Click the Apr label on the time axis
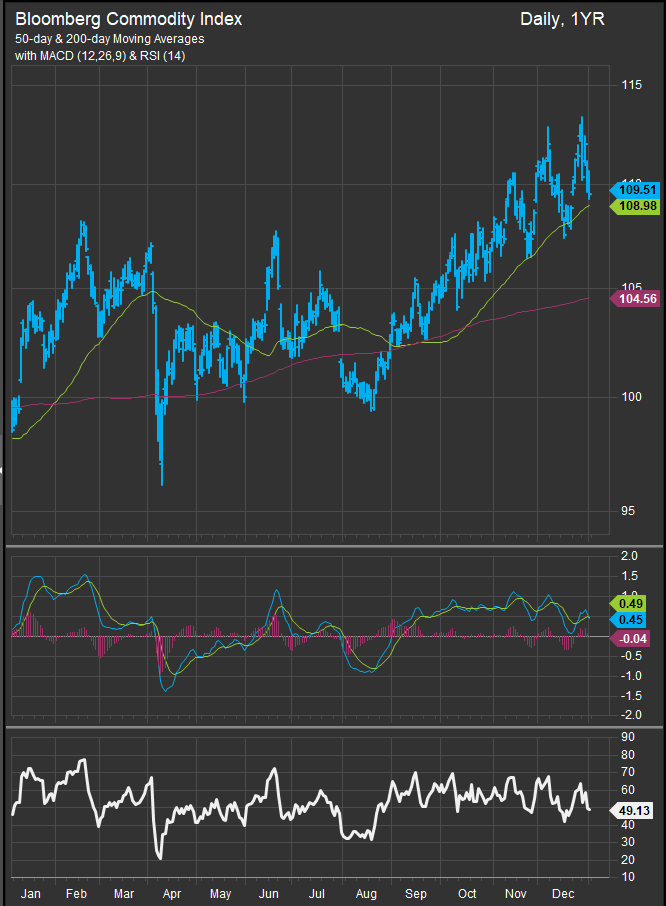 171,892
